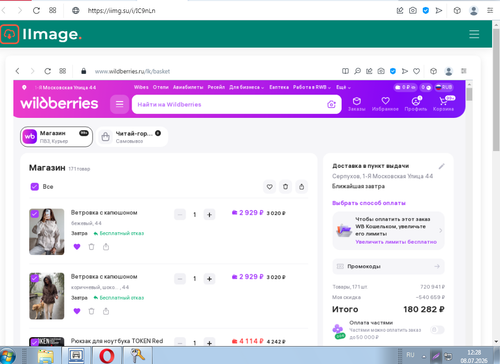Click the snapshot camera icon in top toolbar
500x364 pixels.
413,11
